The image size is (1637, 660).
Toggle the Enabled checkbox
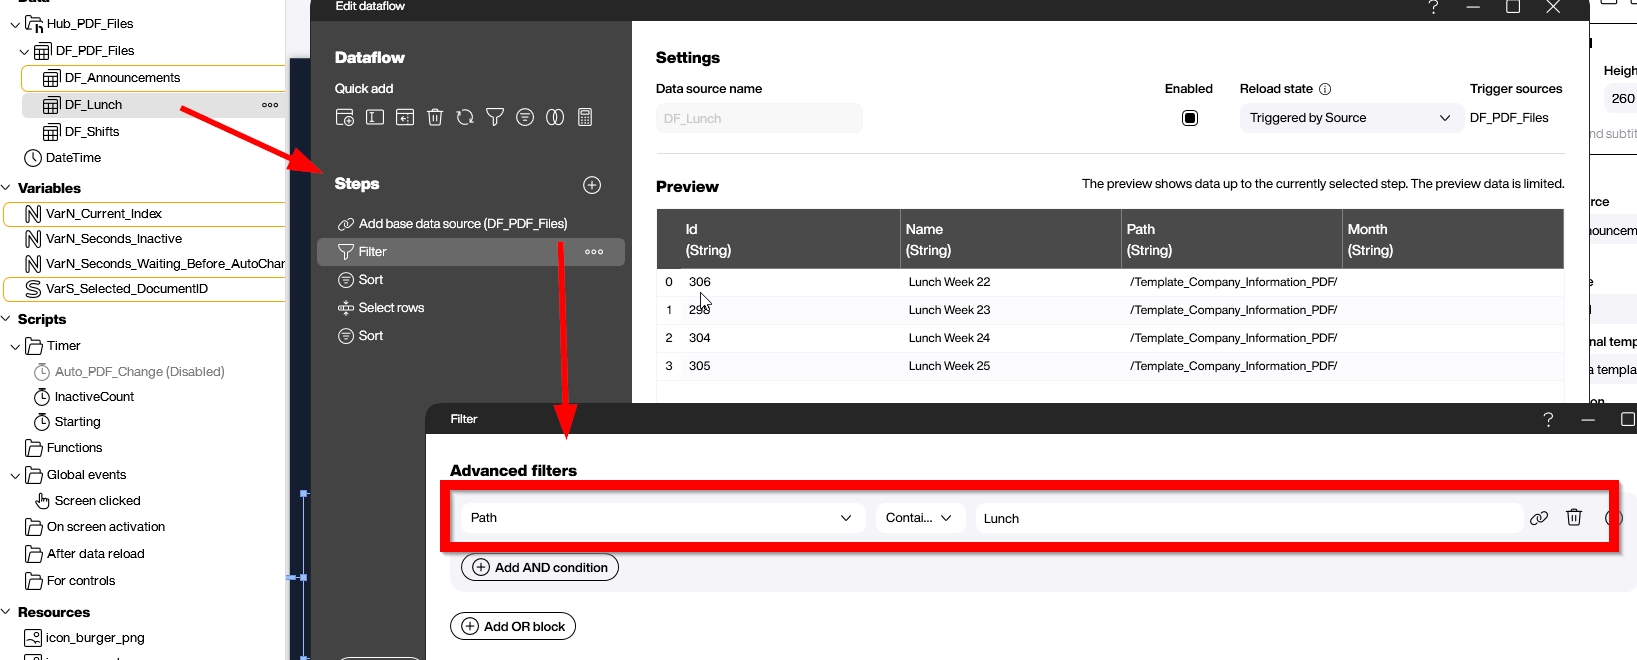click(x=1189, y=118)
